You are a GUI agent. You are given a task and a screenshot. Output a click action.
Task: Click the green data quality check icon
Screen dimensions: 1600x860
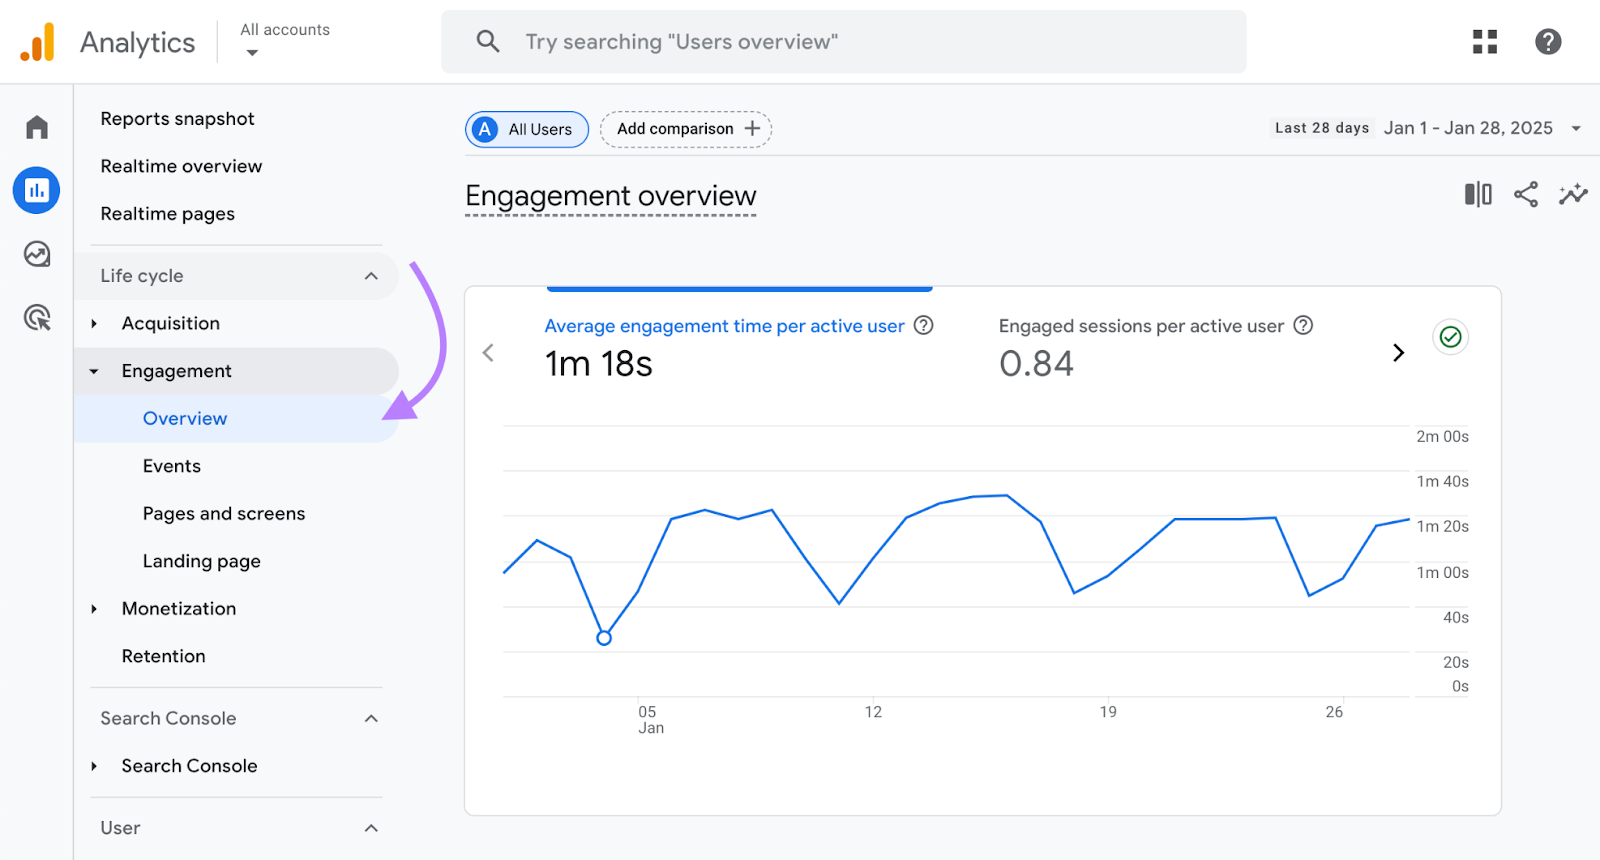click(x=1450, y=337)
